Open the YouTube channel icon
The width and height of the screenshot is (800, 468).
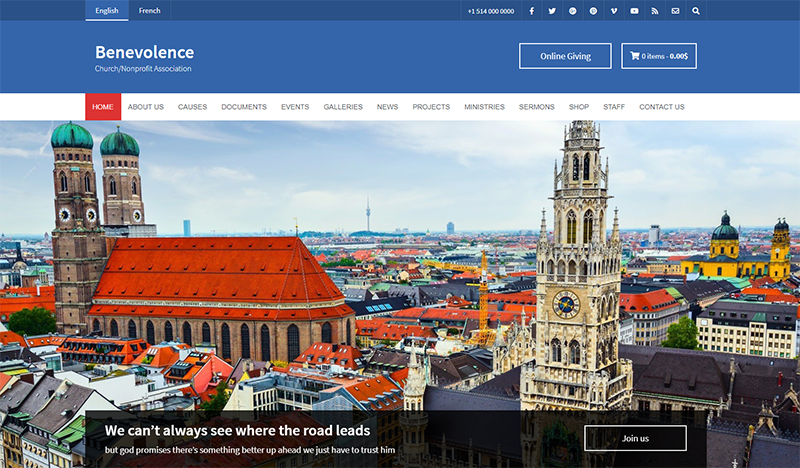point(634,11)
